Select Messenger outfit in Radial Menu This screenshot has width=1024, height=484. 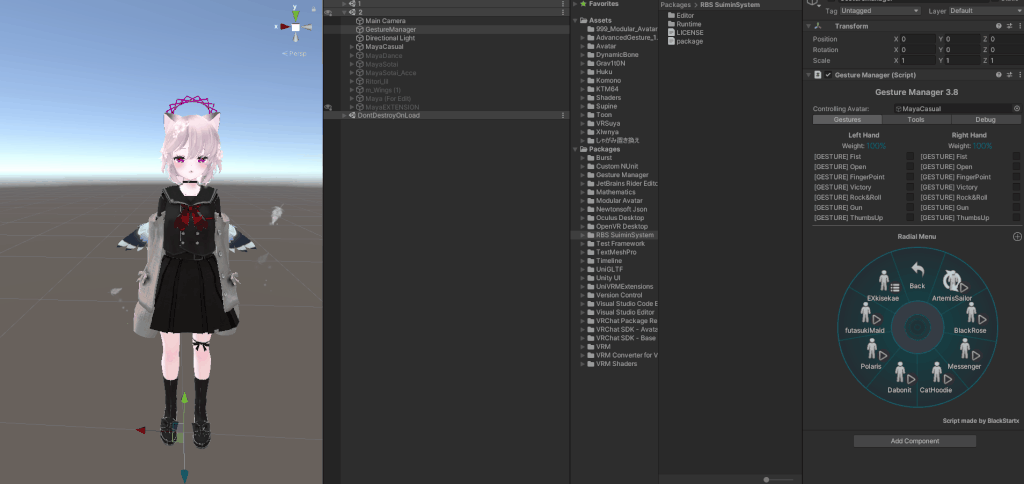964,355
